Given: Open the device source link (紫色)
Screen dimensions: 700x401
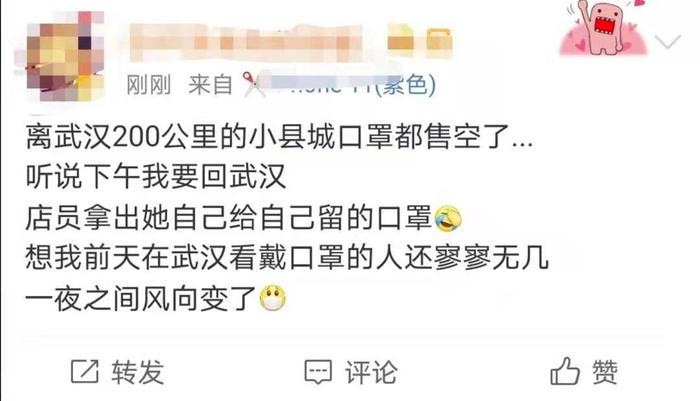Looking at the screenshot, I should 353,84.
